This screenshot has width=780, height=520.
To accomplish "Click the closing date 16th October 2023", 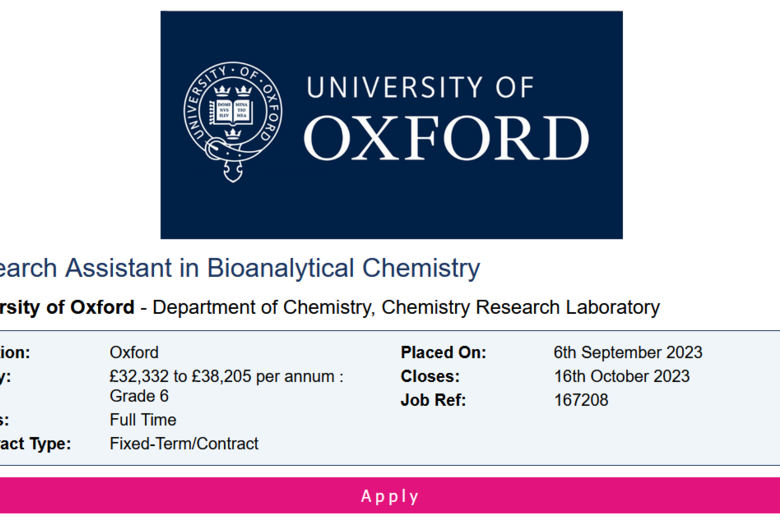I will [622, 376].
